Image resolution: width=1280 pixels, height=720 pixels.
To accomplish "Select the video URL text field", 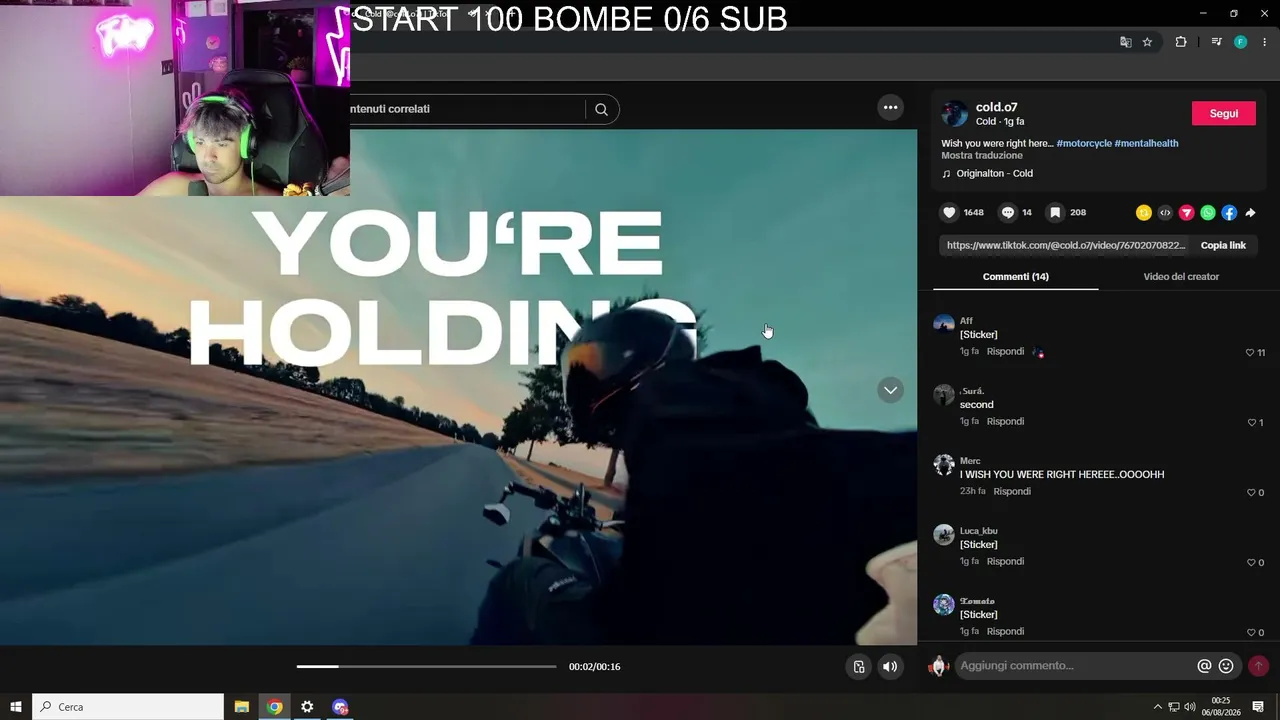I will pyautogui.click(x=1066, y=245).
